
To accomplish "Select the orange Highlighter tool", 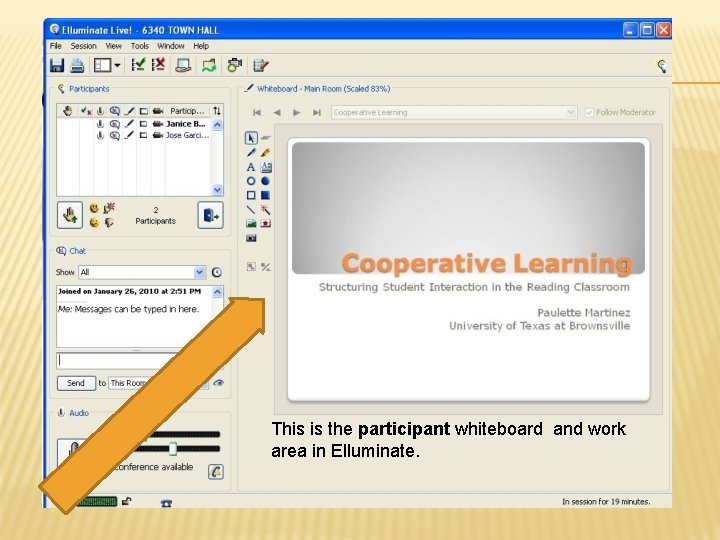I will tap(265, 152).
